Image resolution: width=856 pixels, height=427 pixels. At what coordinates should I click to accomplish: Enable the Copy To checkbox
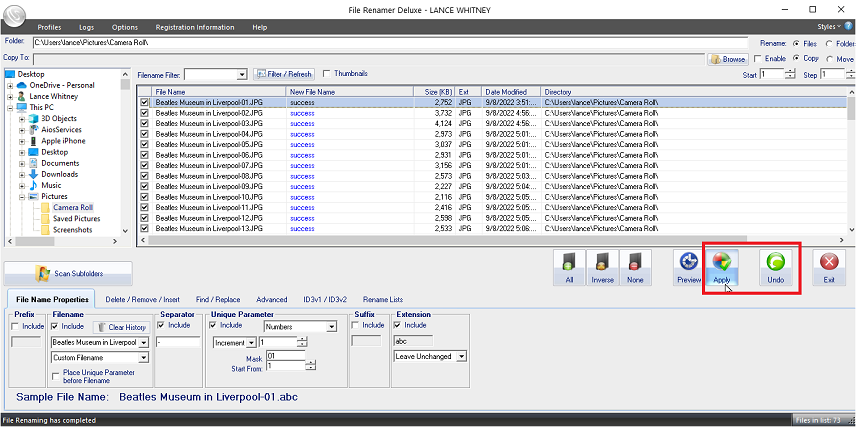tap(758, 58)
